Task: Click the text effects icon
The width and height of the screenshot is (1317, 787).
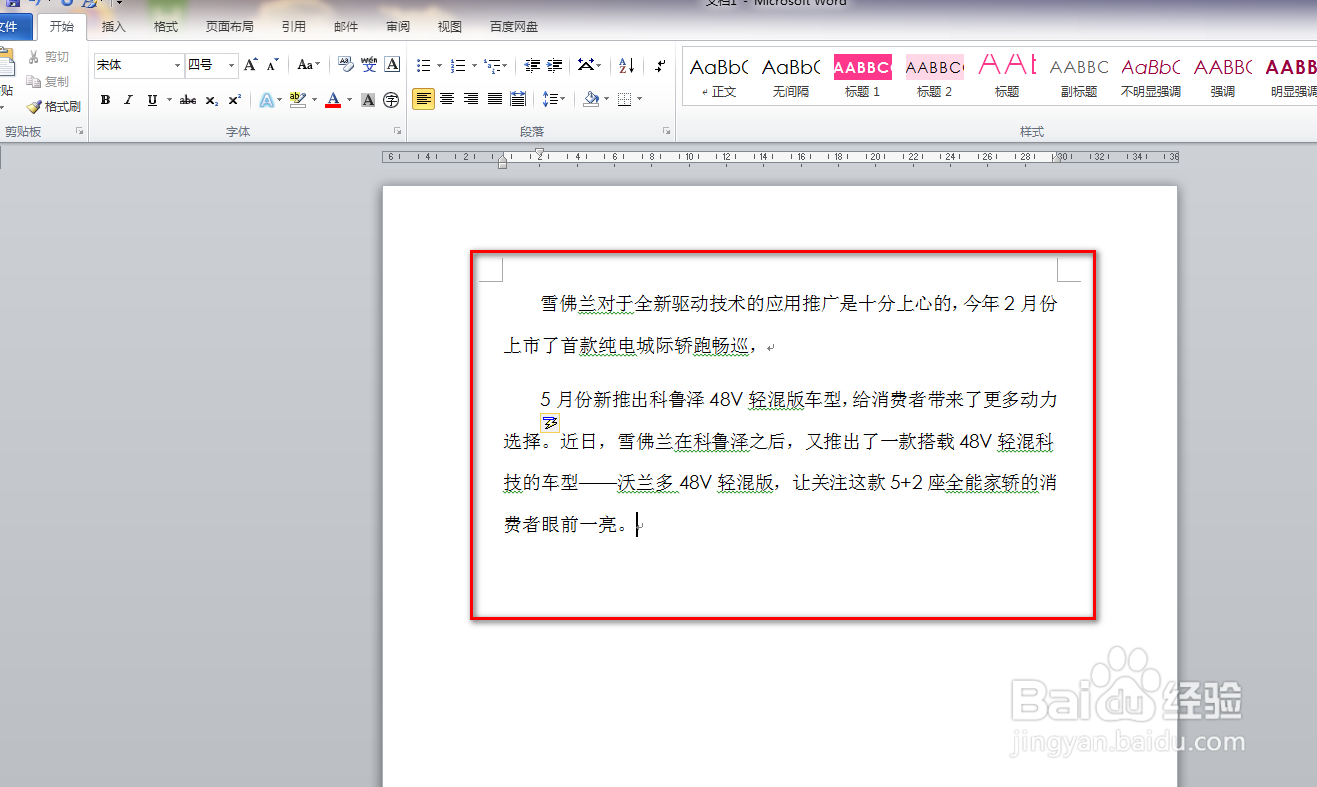Action: pos(266,100)
